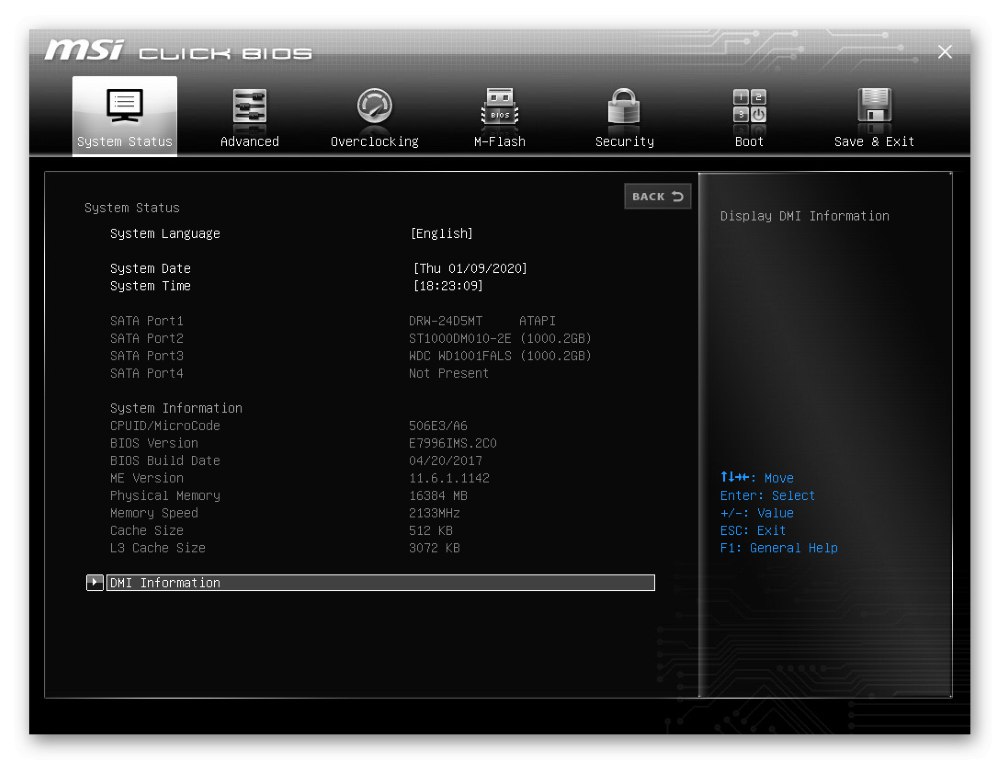The height and width of the screenshot is (764, 1000).
Task: Edit the System Time value
Action: [x=448, y=286]
